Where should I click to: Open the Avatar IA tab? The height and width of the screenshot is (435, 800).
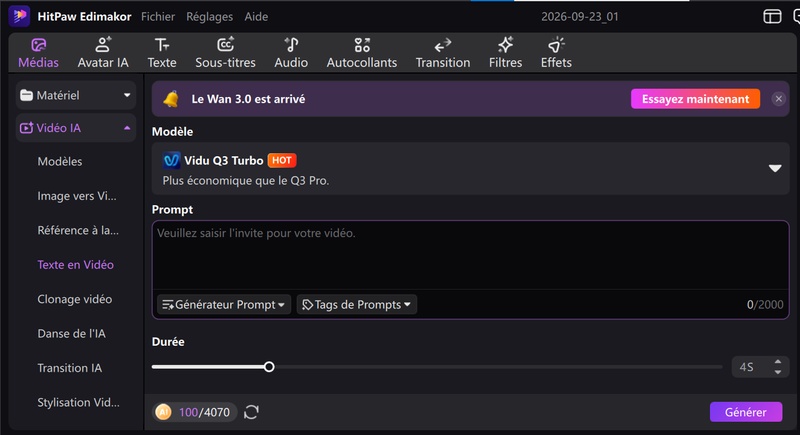click(103, 53)
